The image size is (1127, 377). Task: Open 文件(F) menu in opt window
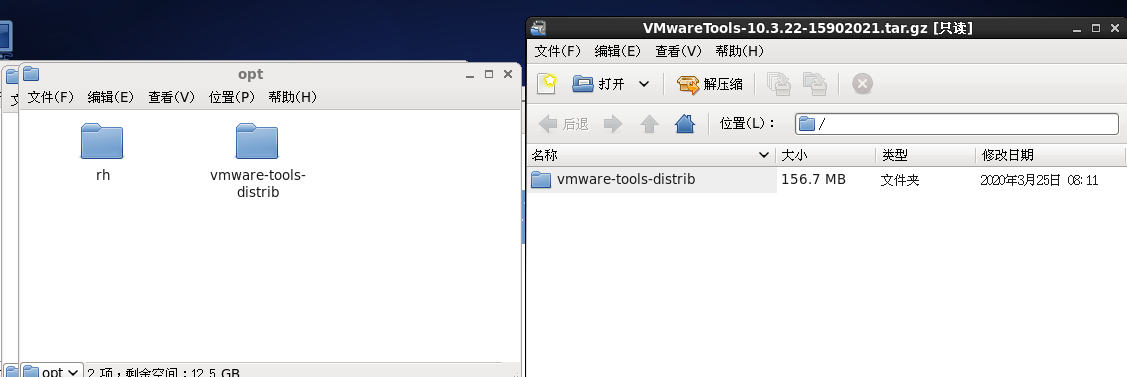coord(50,97)
